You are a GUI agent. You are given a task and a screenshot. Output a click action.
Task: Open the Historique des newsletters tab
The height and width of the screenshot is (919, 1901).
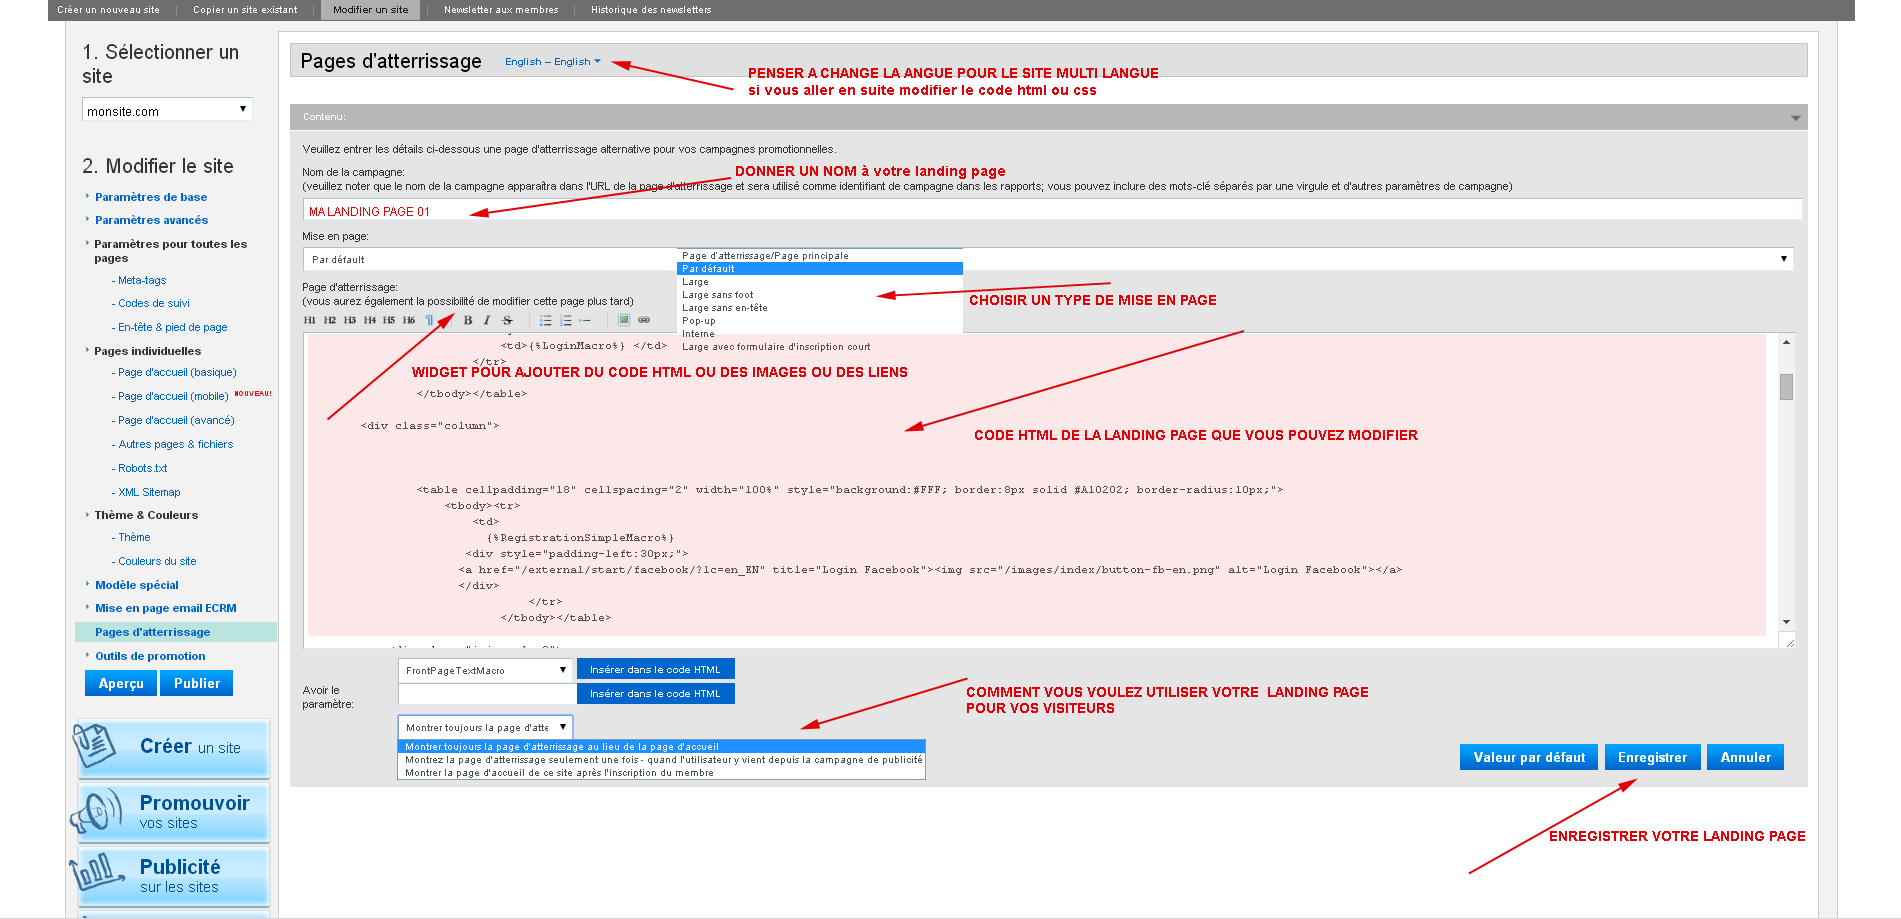click(x=651, y=10)
